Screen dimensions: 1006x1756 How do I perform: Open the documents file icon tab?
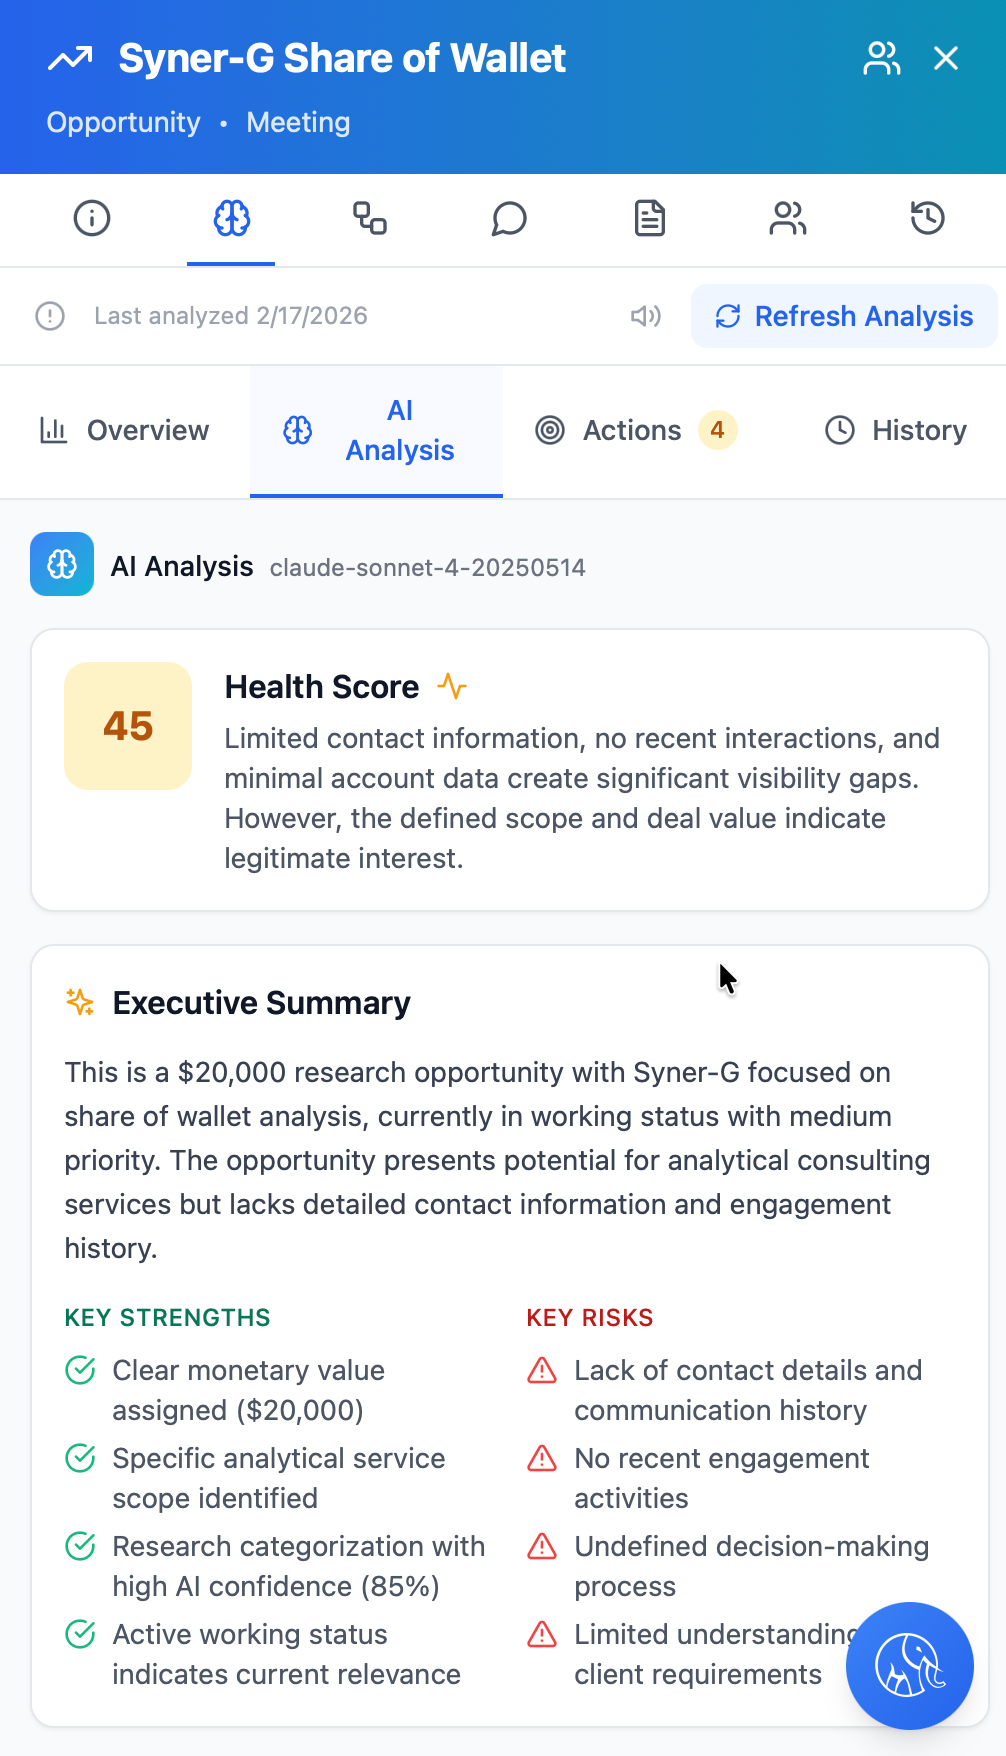(650, 218)
